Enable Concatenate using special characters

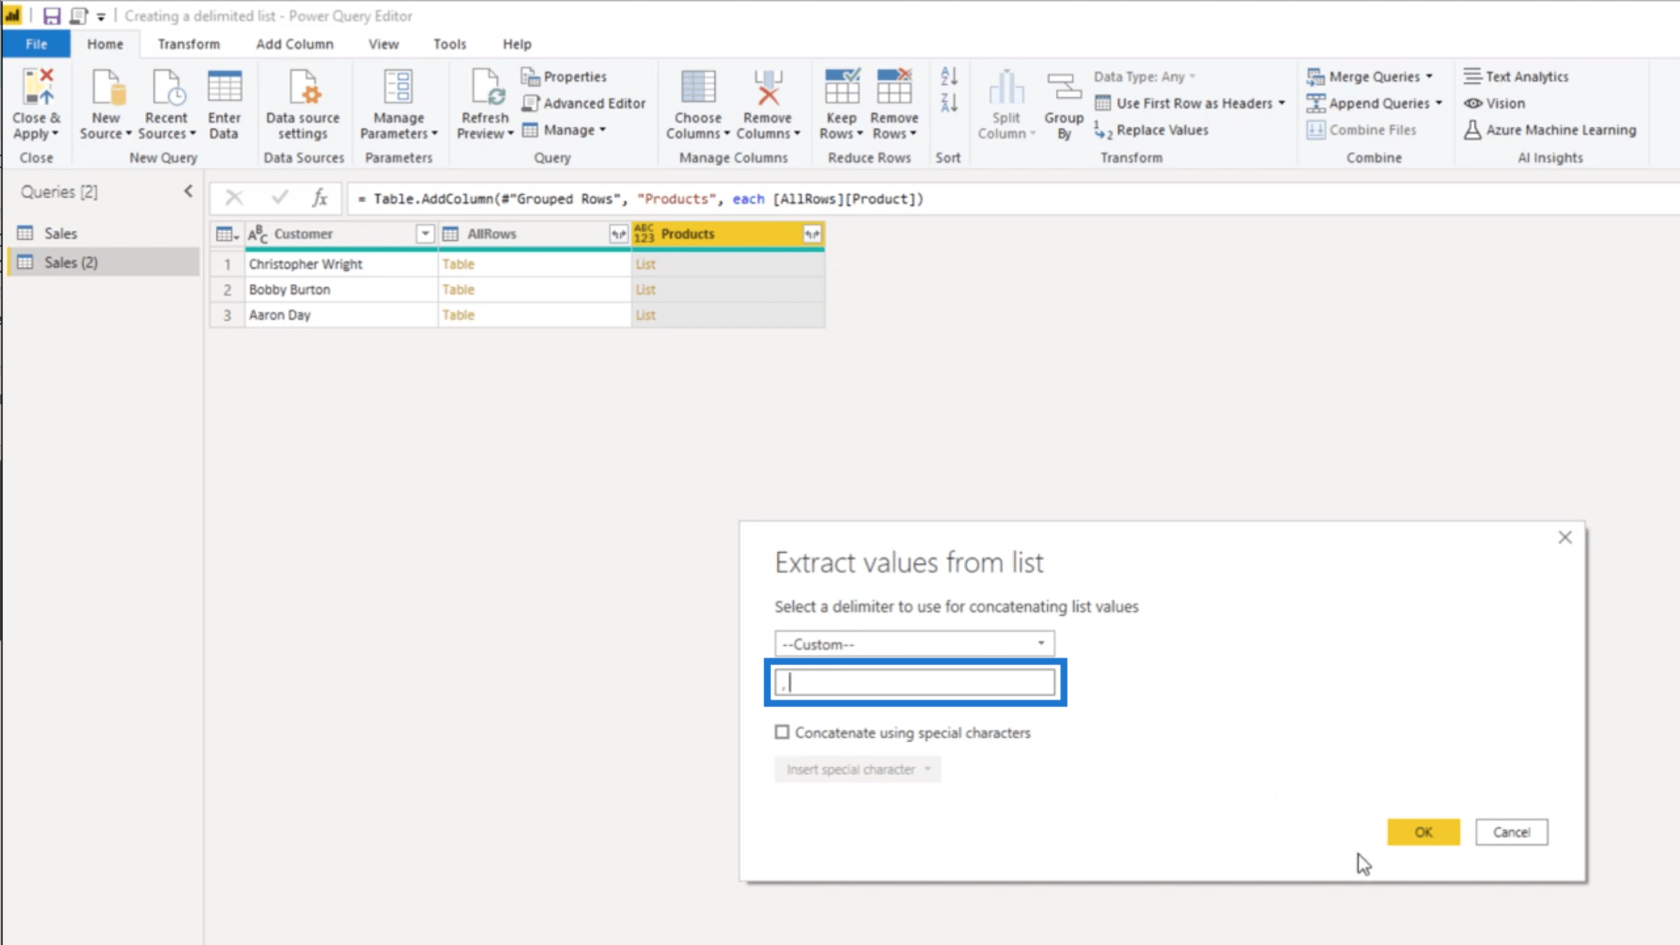click(x=782, y=732)
